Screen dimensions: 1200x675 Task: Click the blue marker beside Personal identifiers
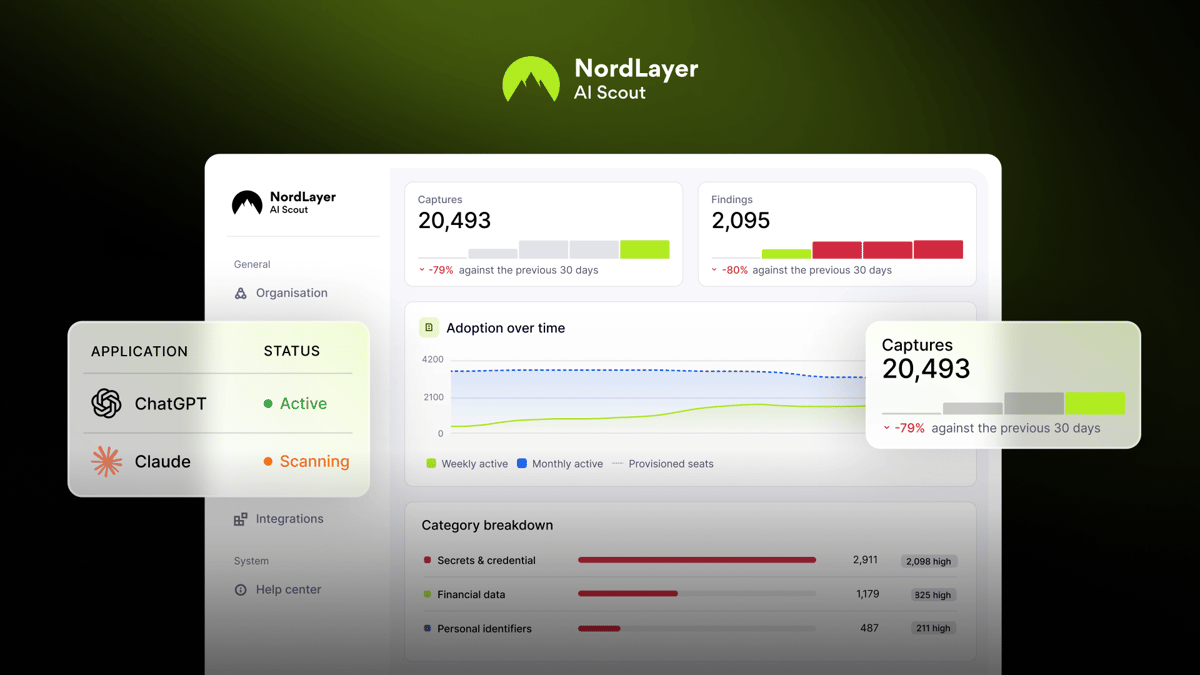coord(427,628)
